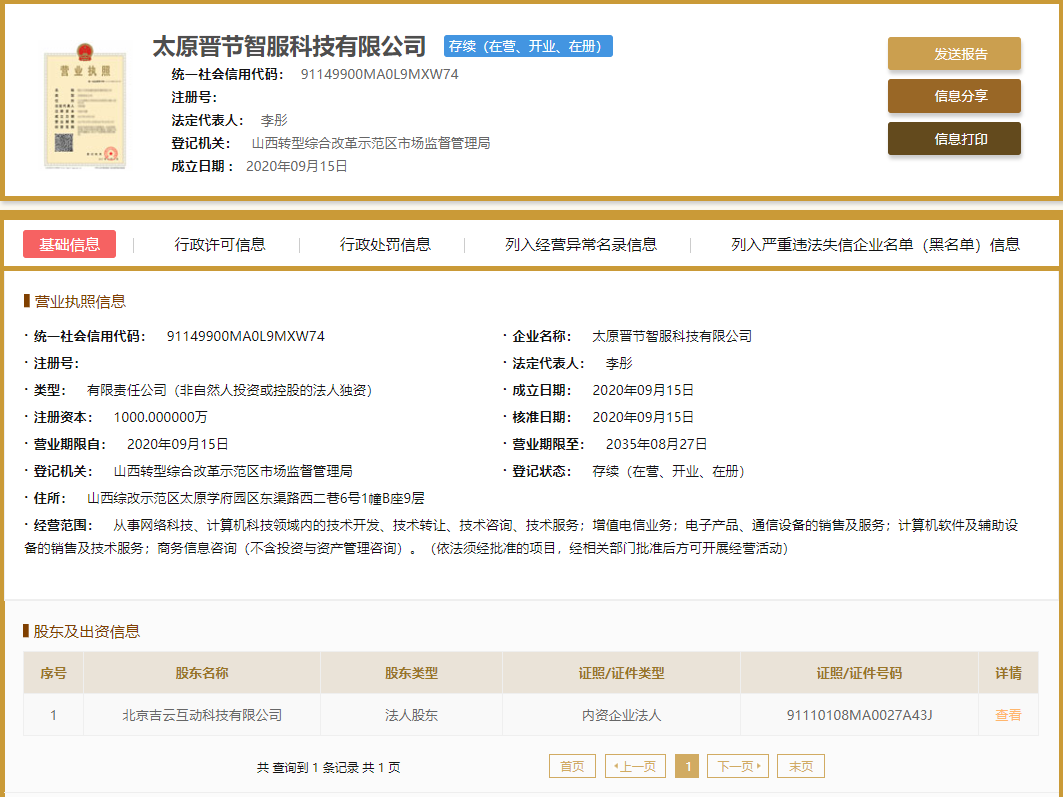Click company title 太原晋节智服科技有限公司
Image resolution: width=1063 pixels, height=797 pixels.
tap(289, 46)
